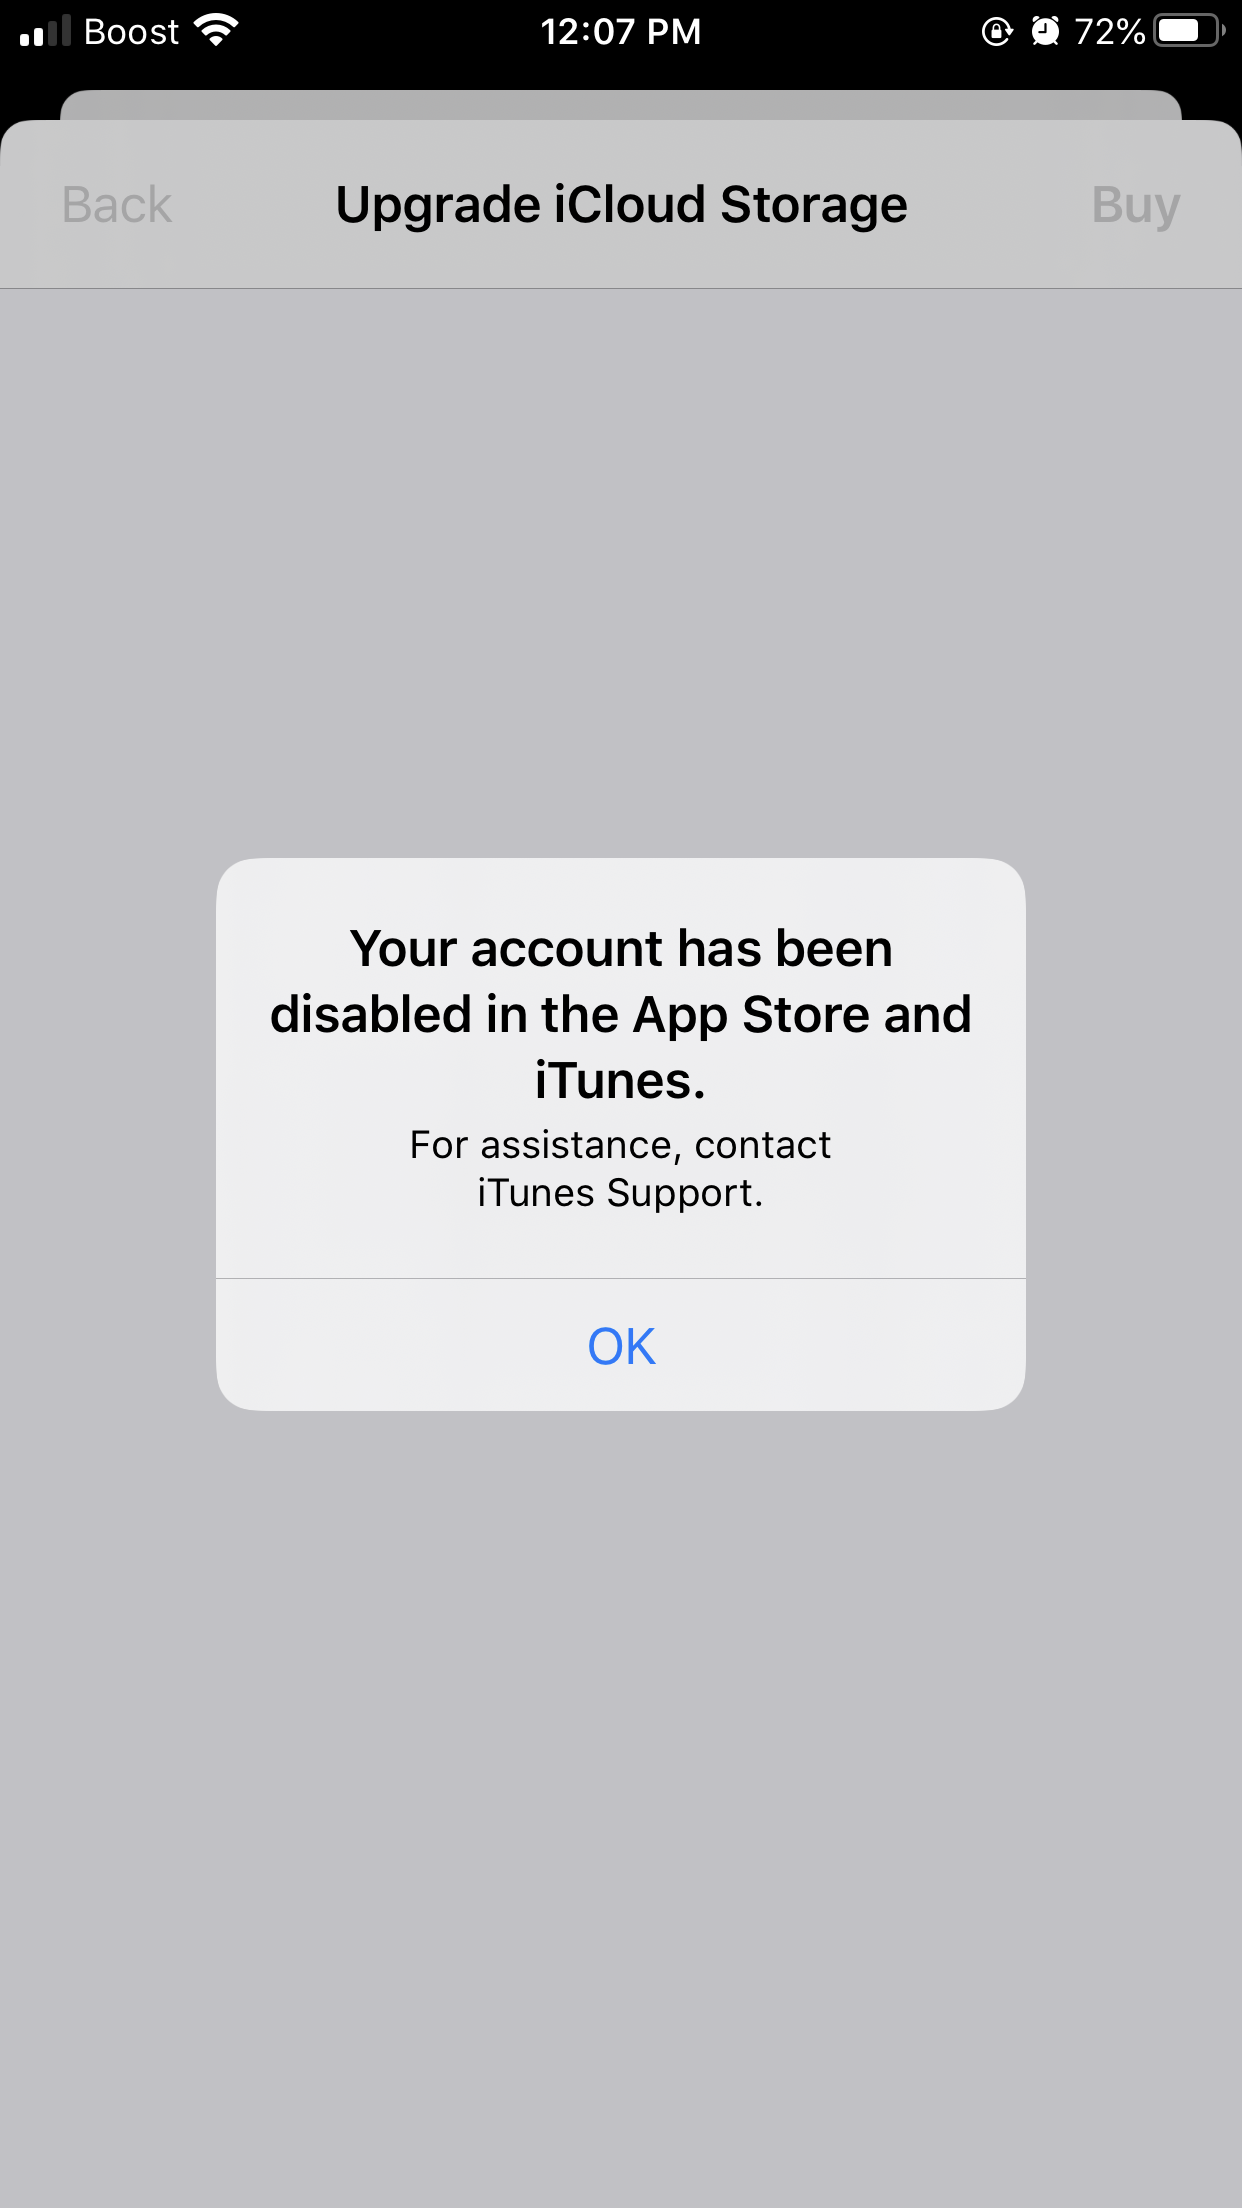Tap the background sheet peeking behind header
Screen dimensions: 1242x2208
pos(621,105)
